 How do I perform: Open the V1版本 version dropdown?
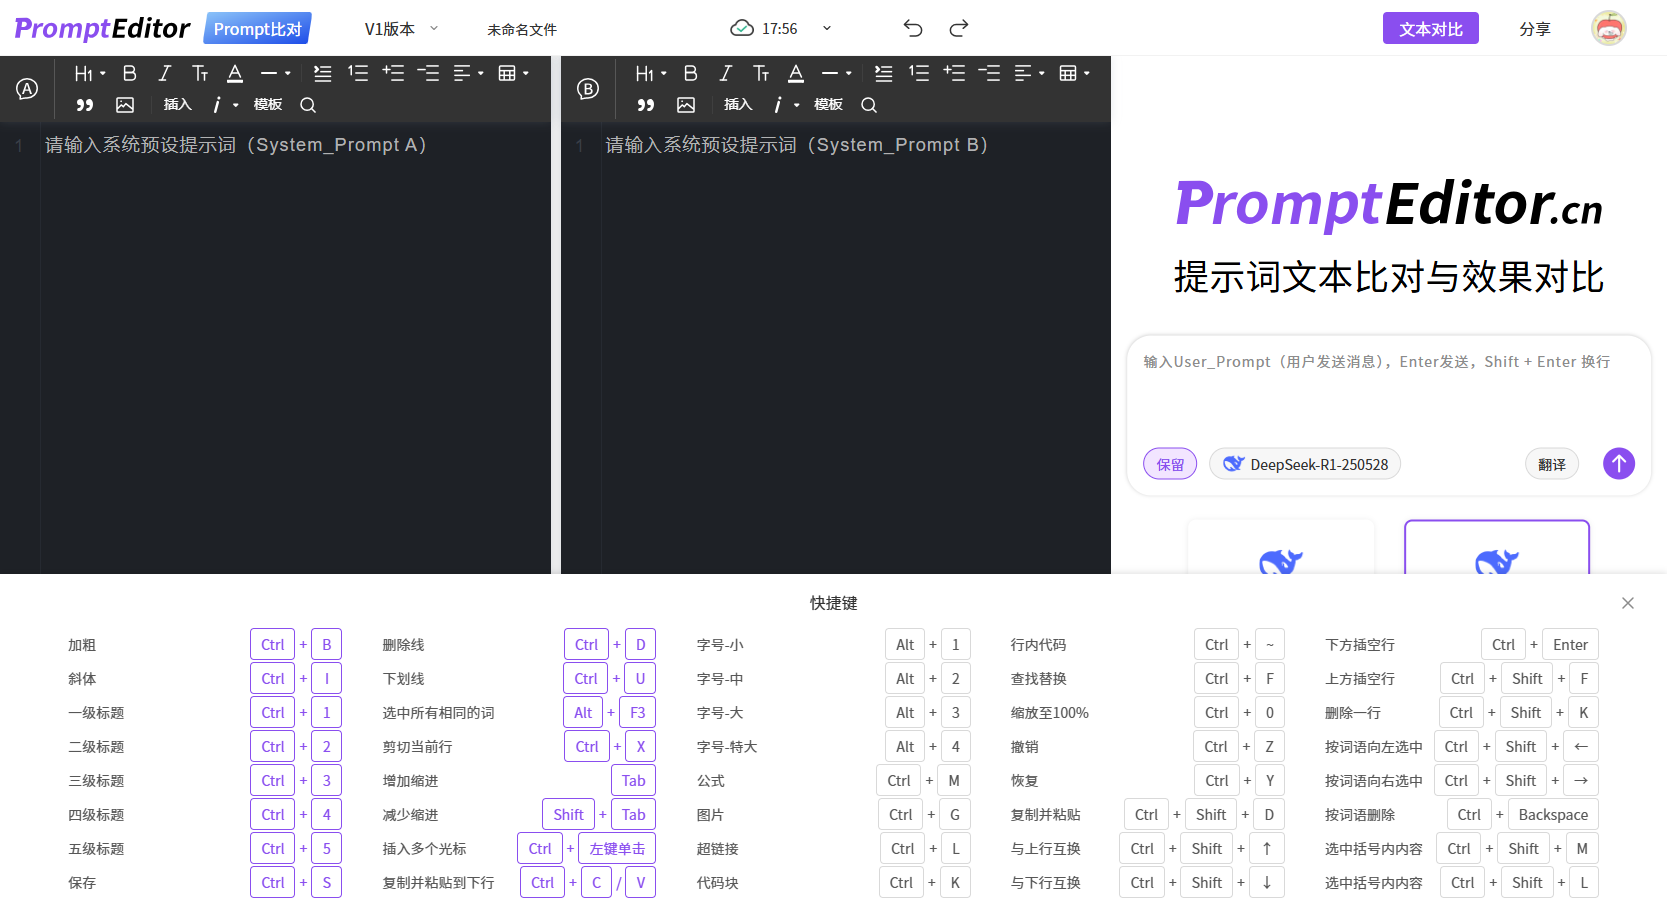[401, 29]
